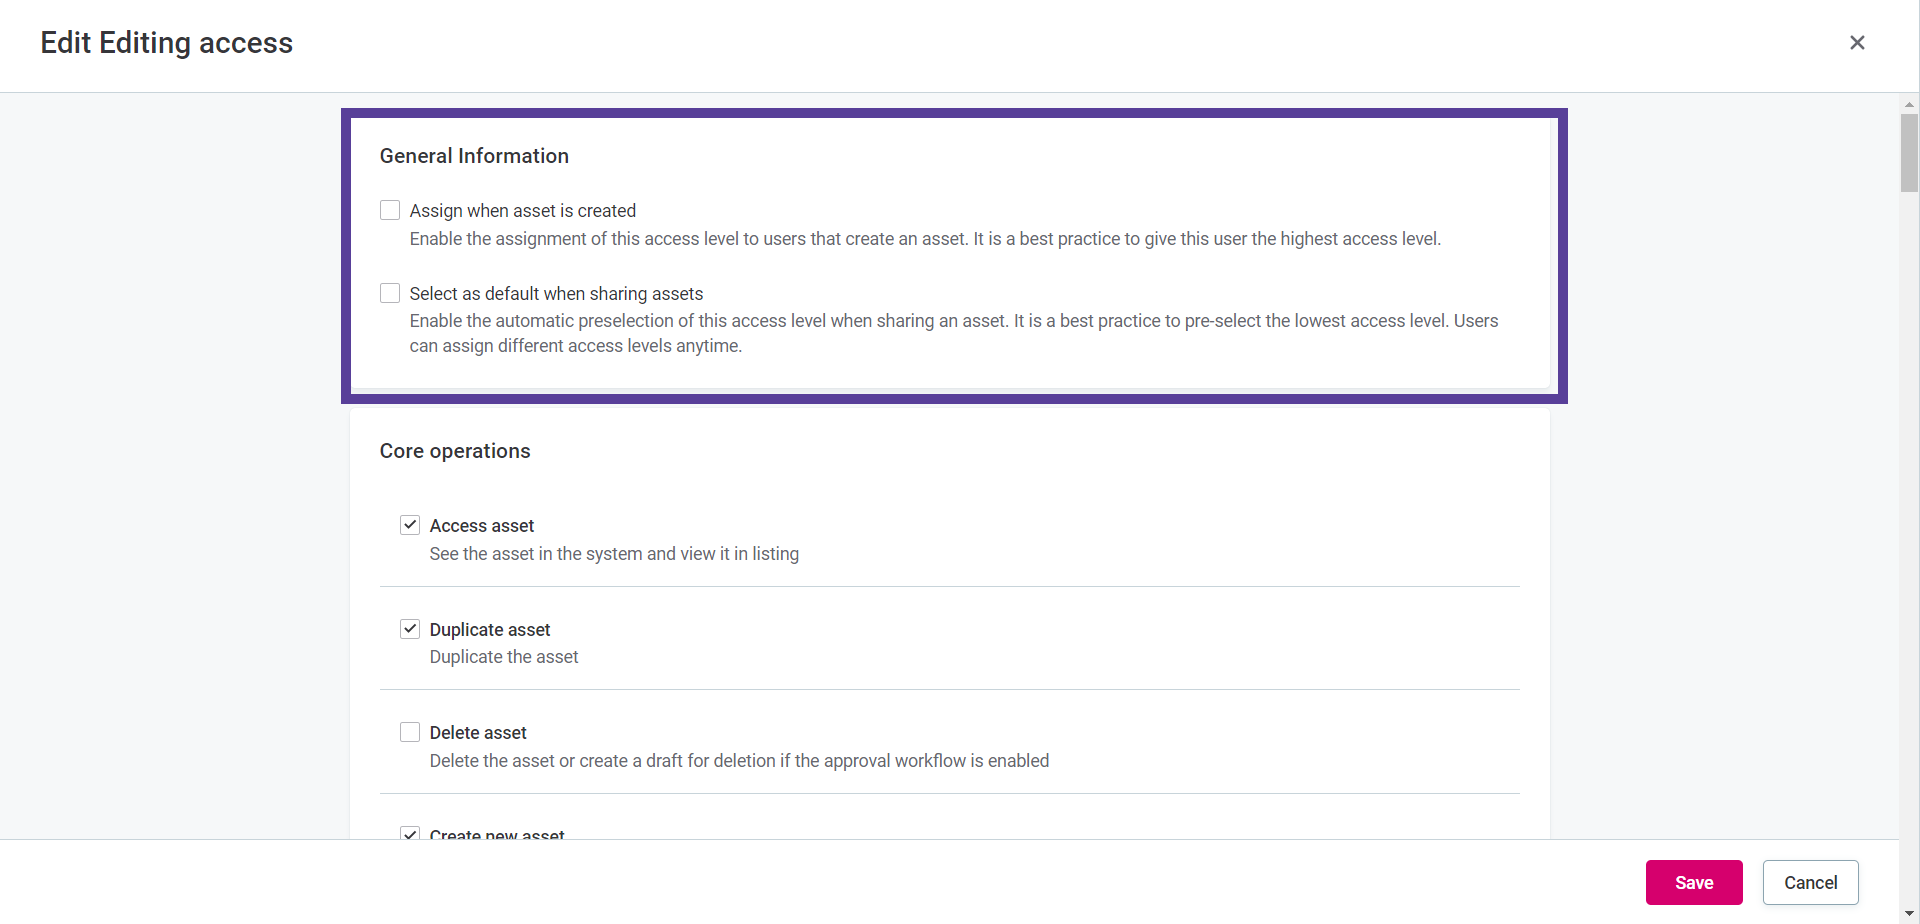Toggle the "Create new asset" checkbox

pos(410,833)
